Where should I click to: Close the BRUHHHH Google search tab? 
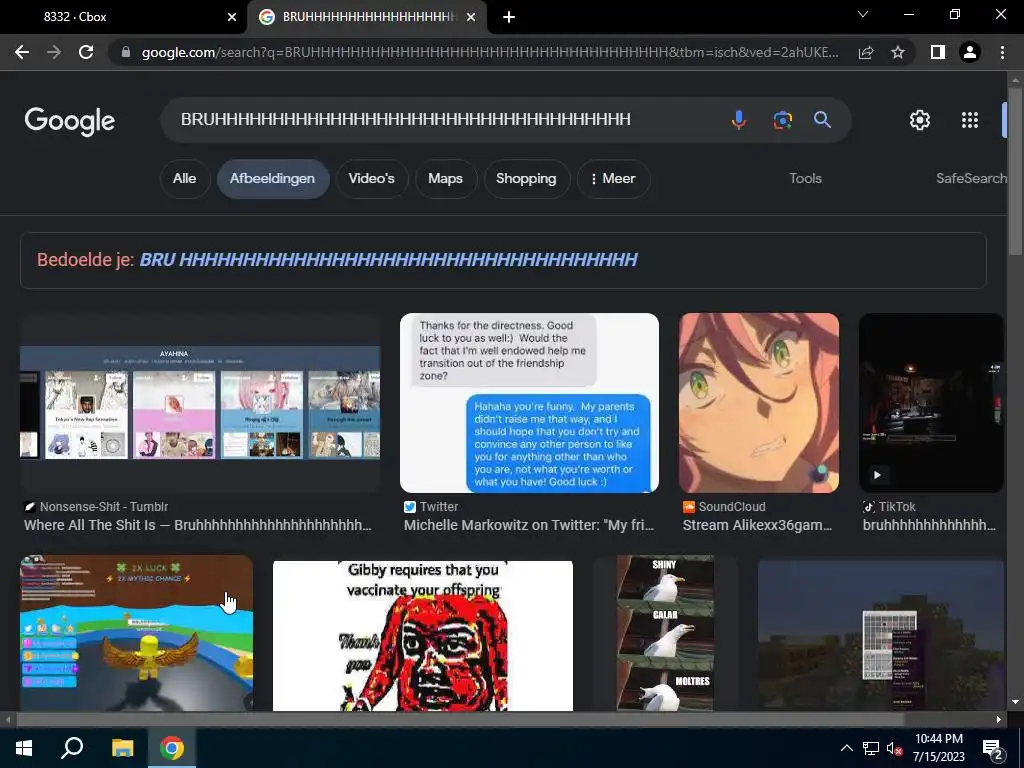coord(471,17)
